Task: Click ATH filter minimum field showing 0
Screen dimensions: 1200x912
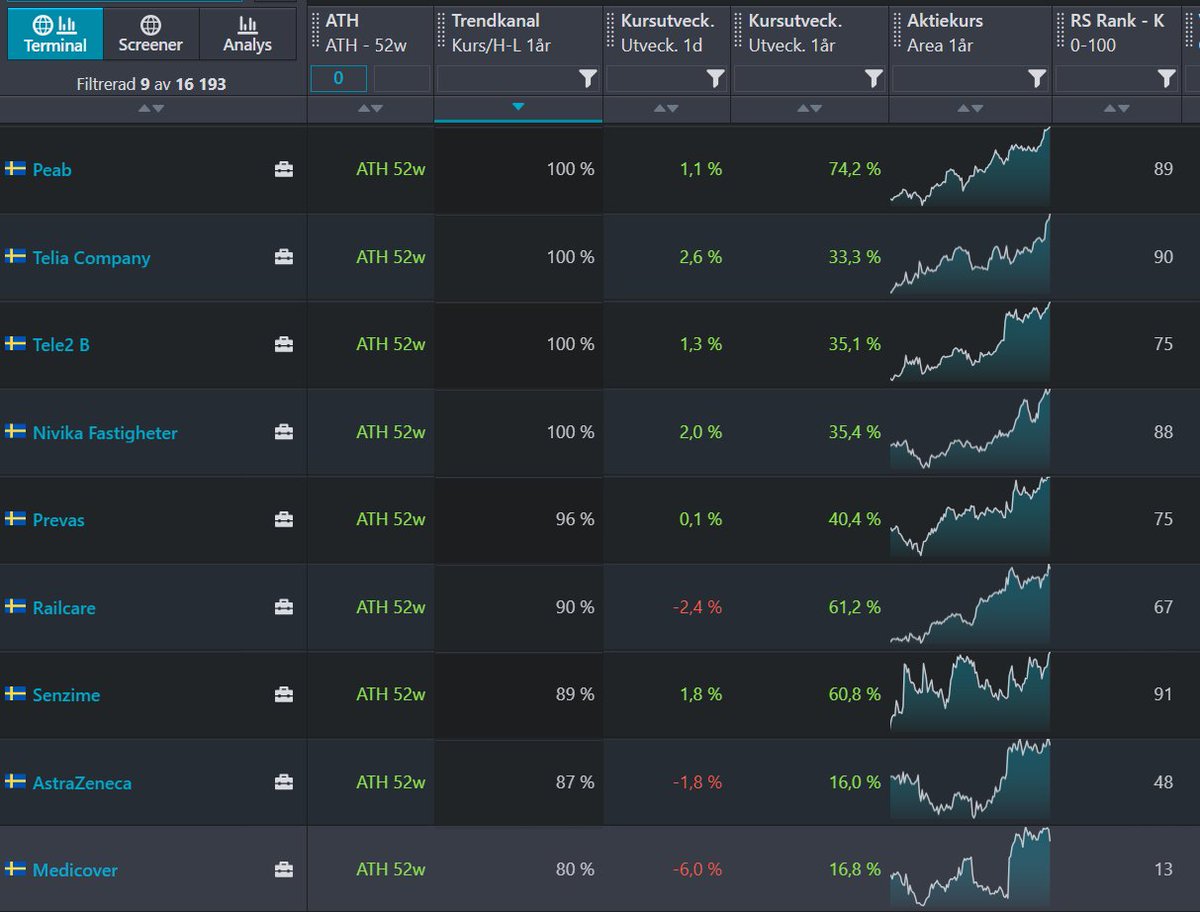Action: [338, 79]
